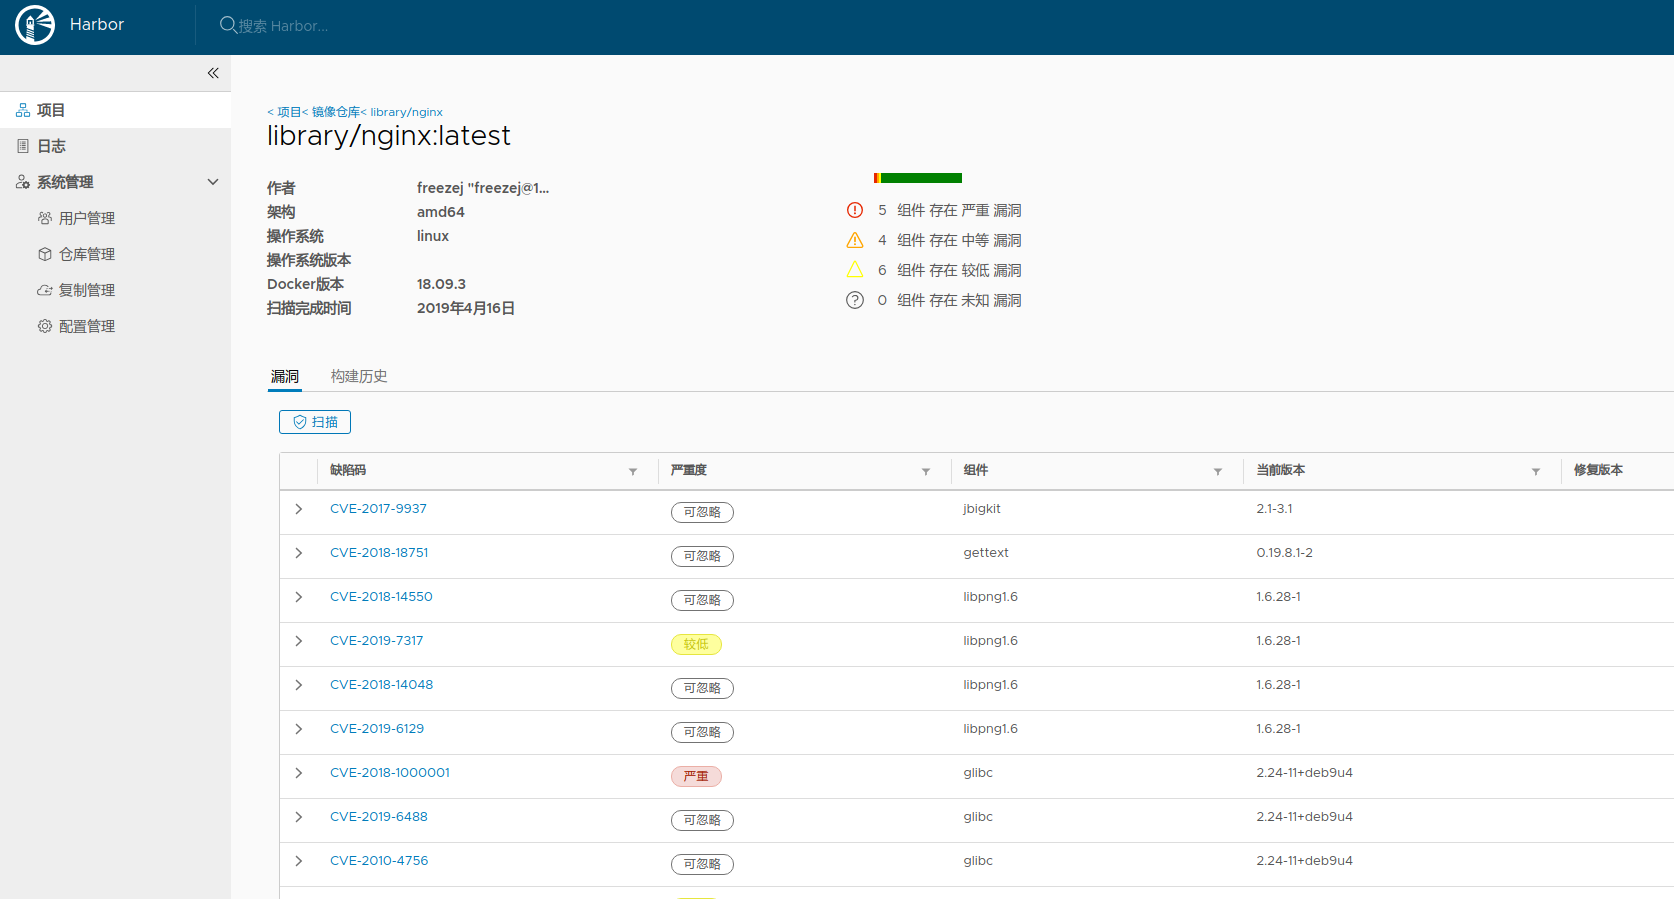Expand row CVE-2019-6129 details
Screen dimensions: 1674x899
point(299,729)
